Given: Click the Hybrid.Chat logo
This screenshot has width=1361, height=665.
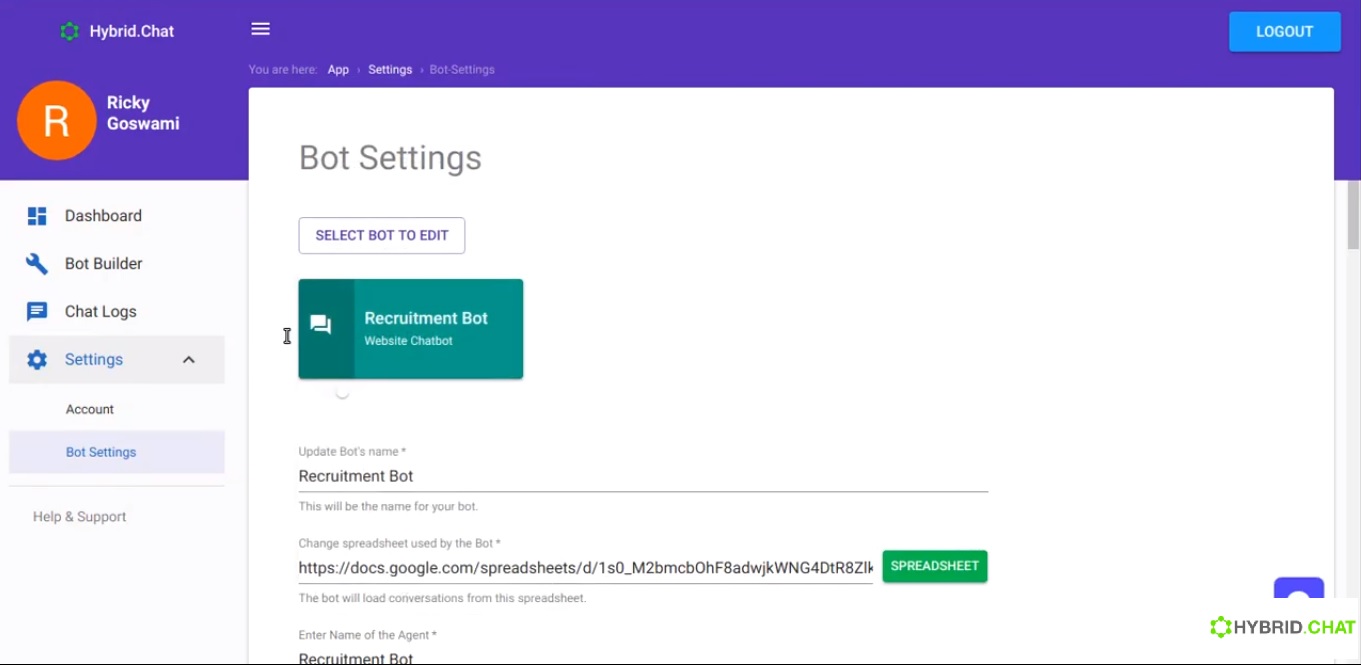Looking at the screenshot, I should [x=116, y=31].
